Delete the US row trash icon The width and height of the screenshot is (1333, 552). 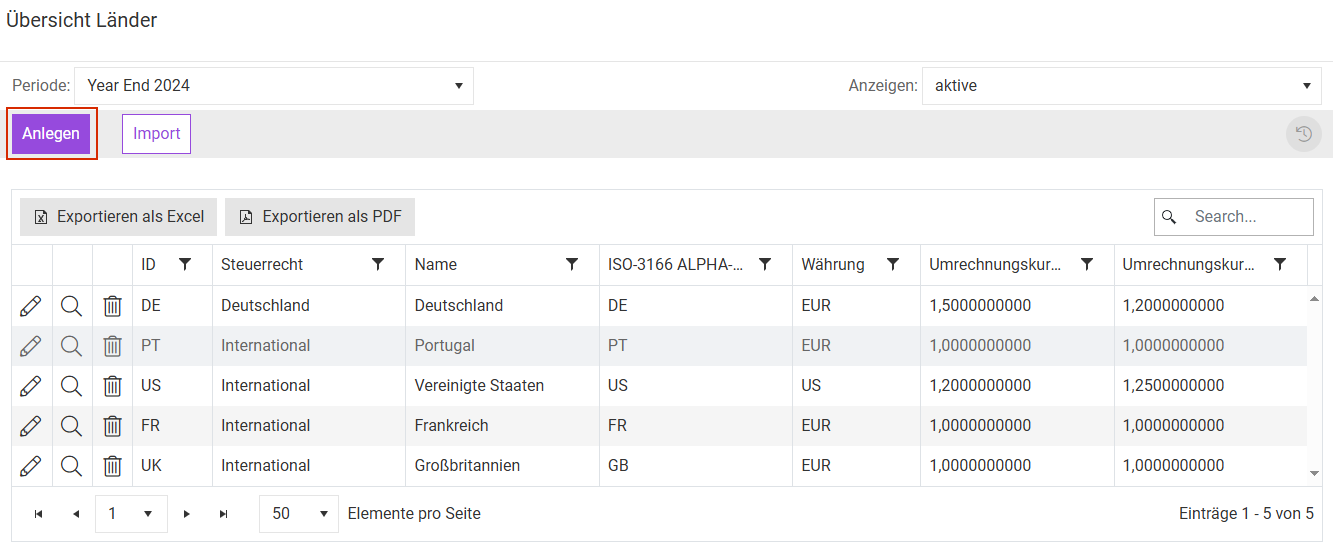point(112,386)
